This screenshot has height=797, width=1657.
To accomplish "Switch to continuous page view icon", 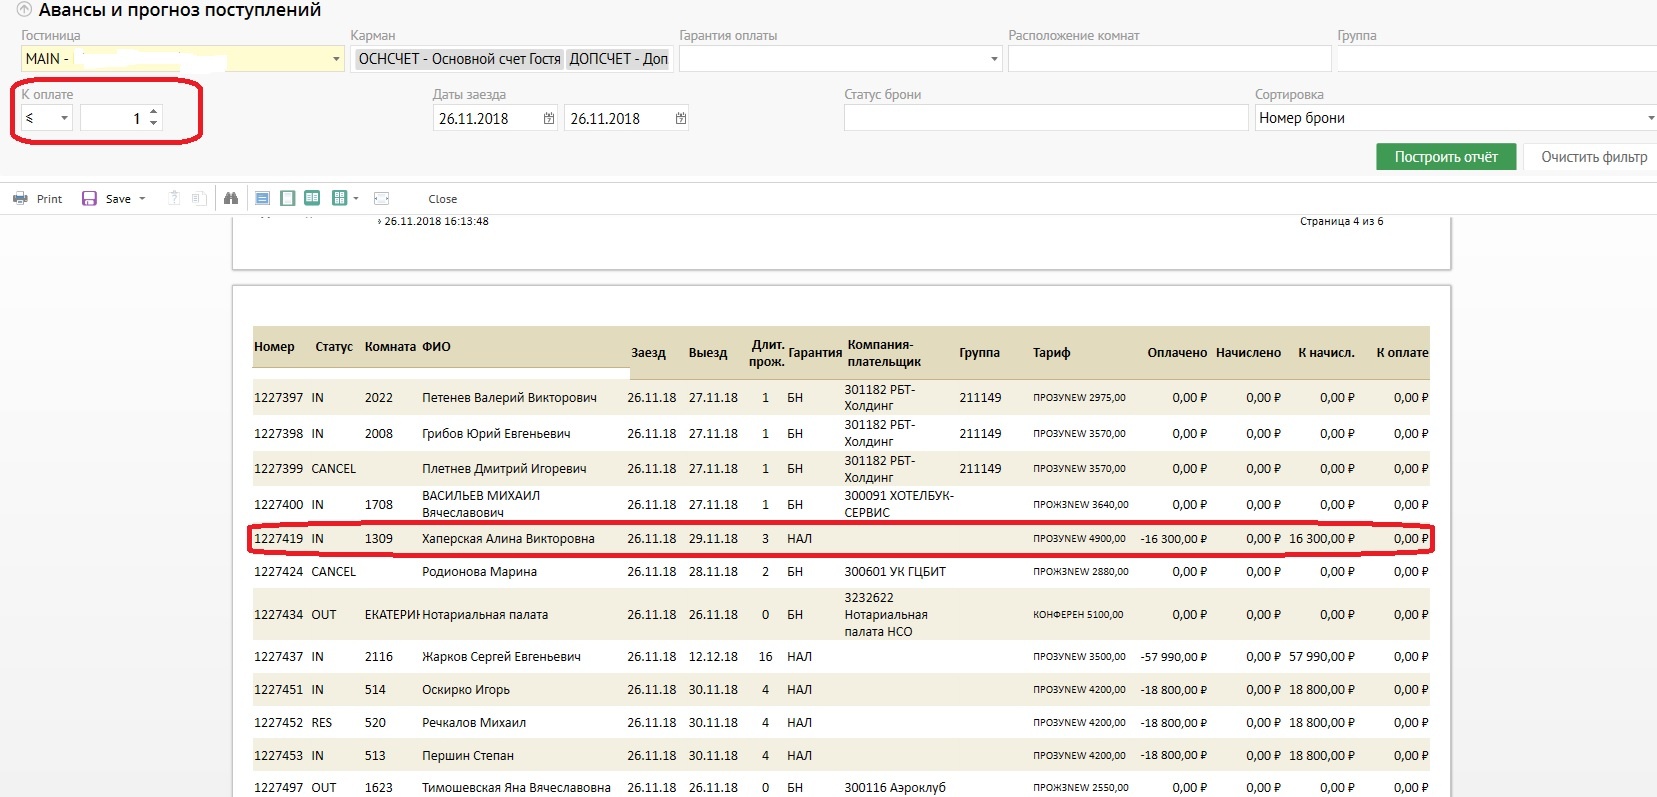I will 262,199.
